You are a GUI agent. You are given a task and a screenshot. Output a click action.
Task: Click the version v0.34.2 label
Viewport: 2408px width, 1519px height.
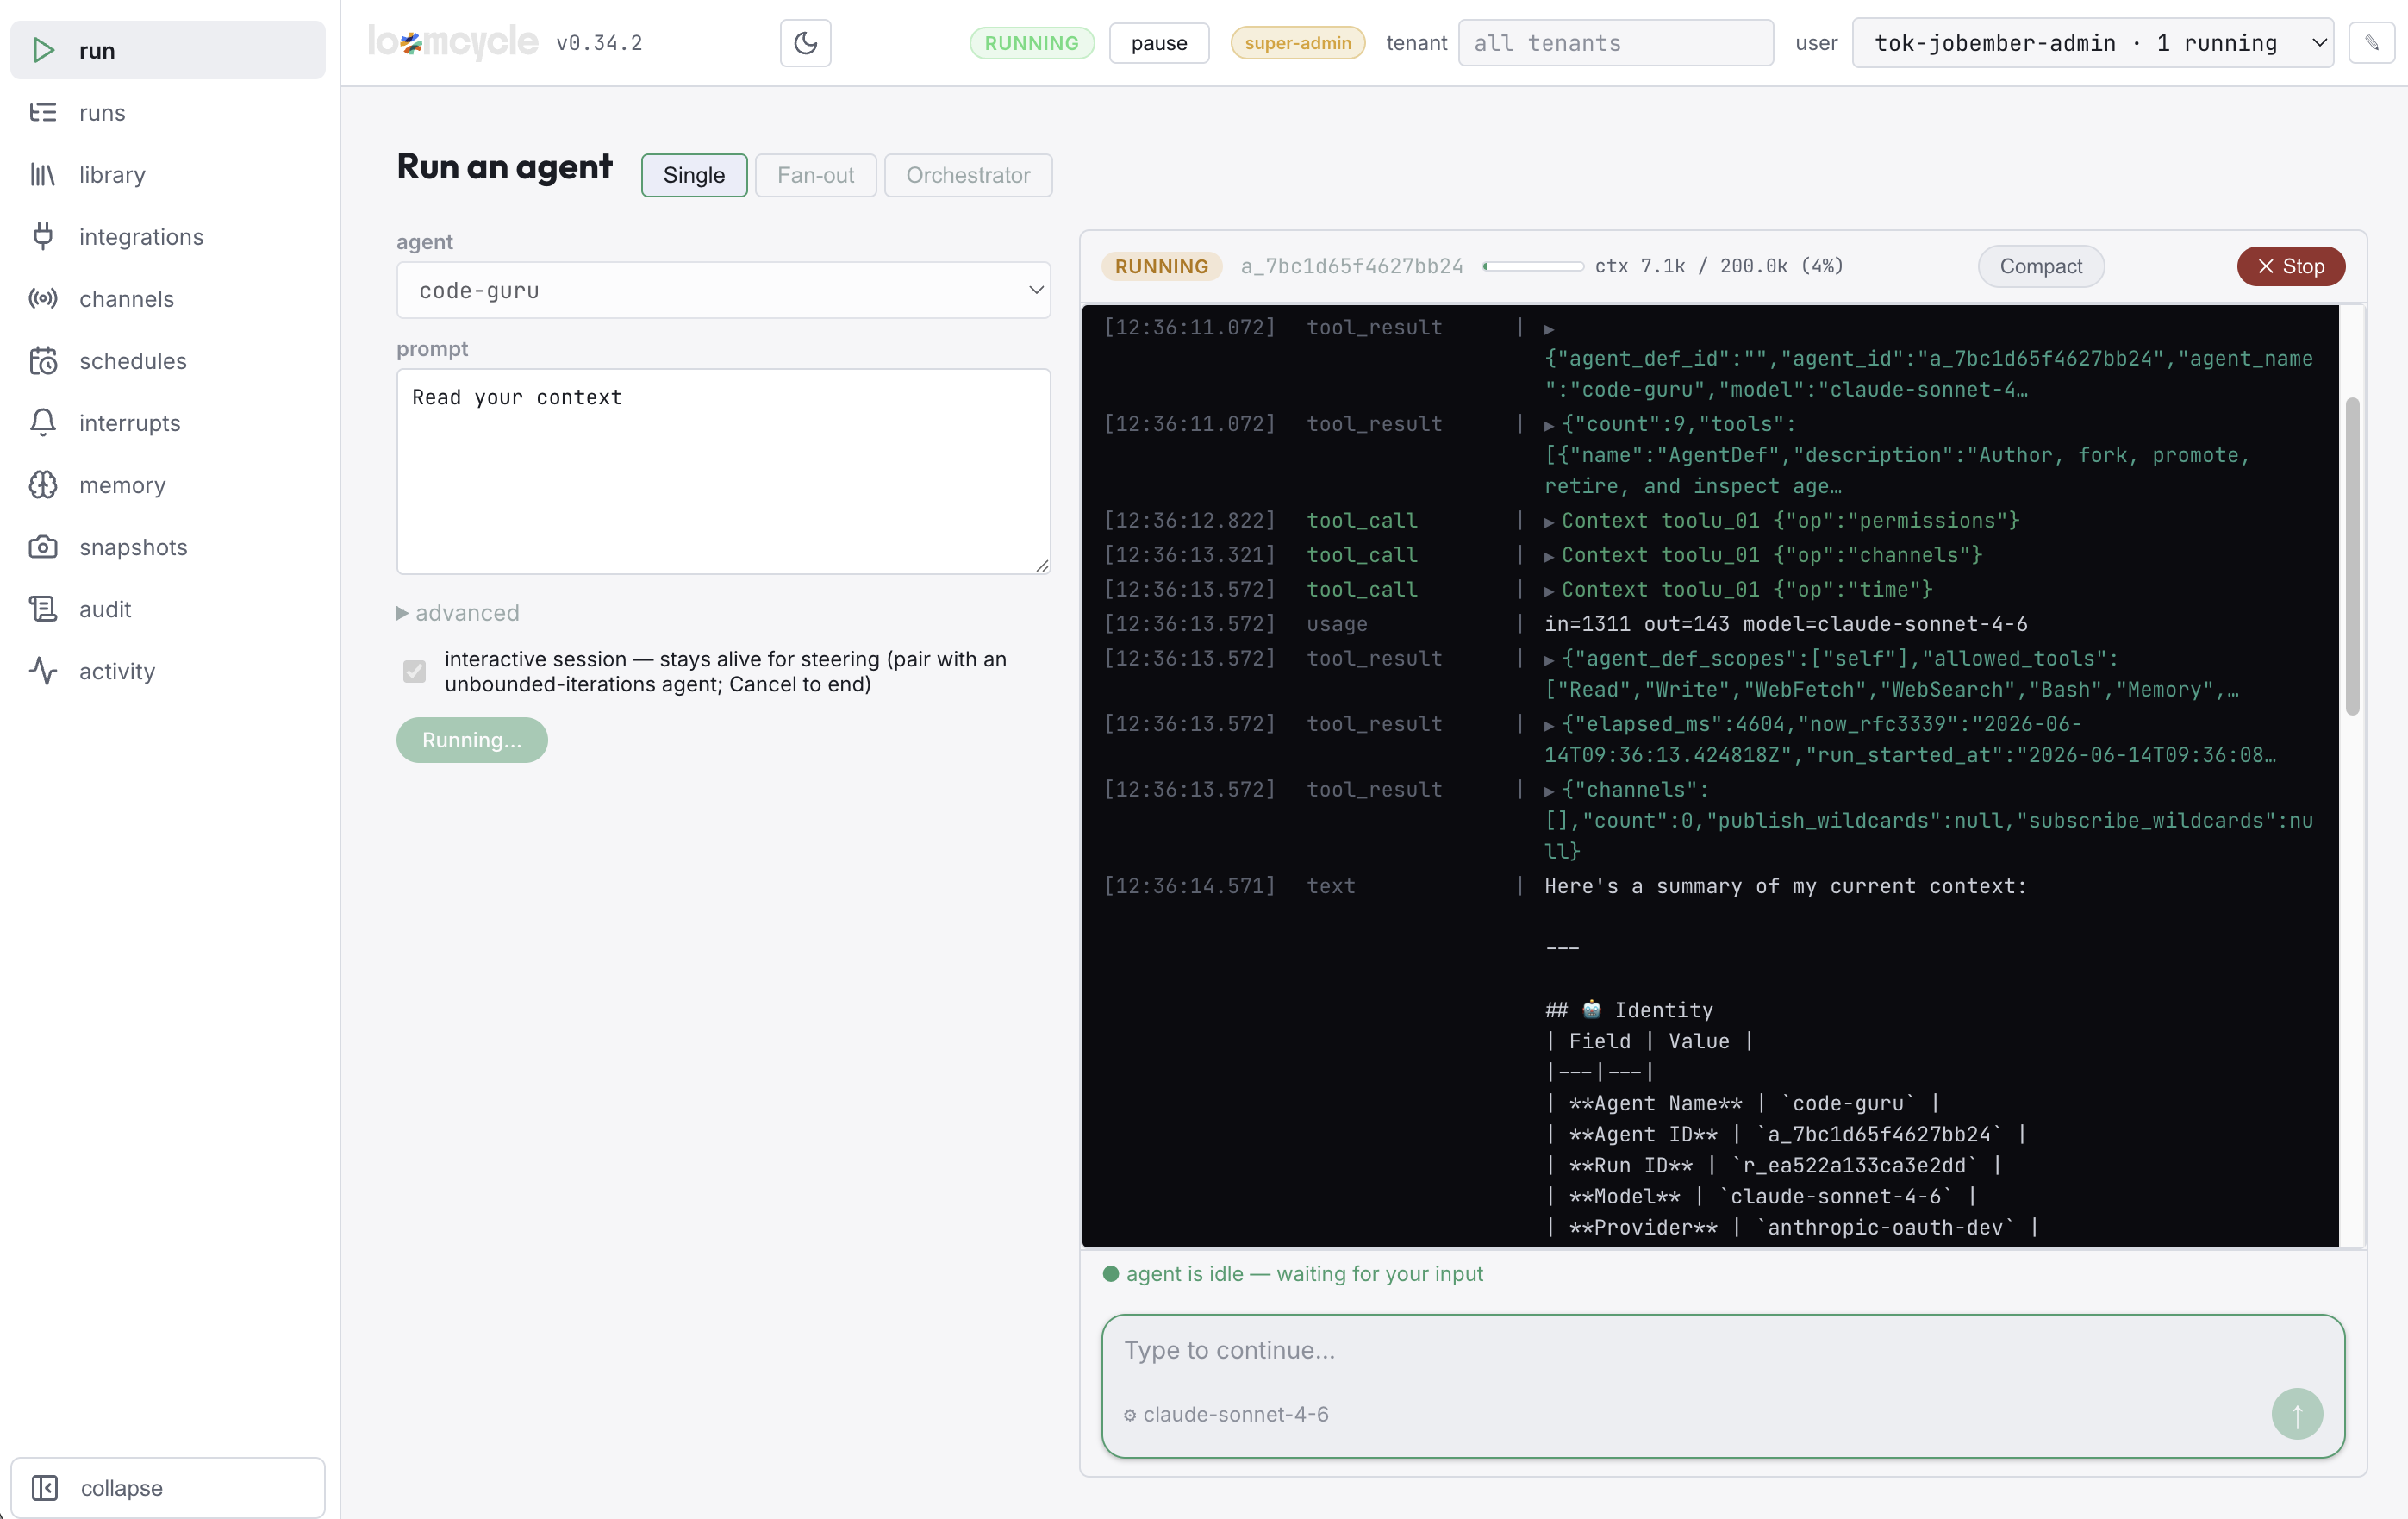click(599, 43)
